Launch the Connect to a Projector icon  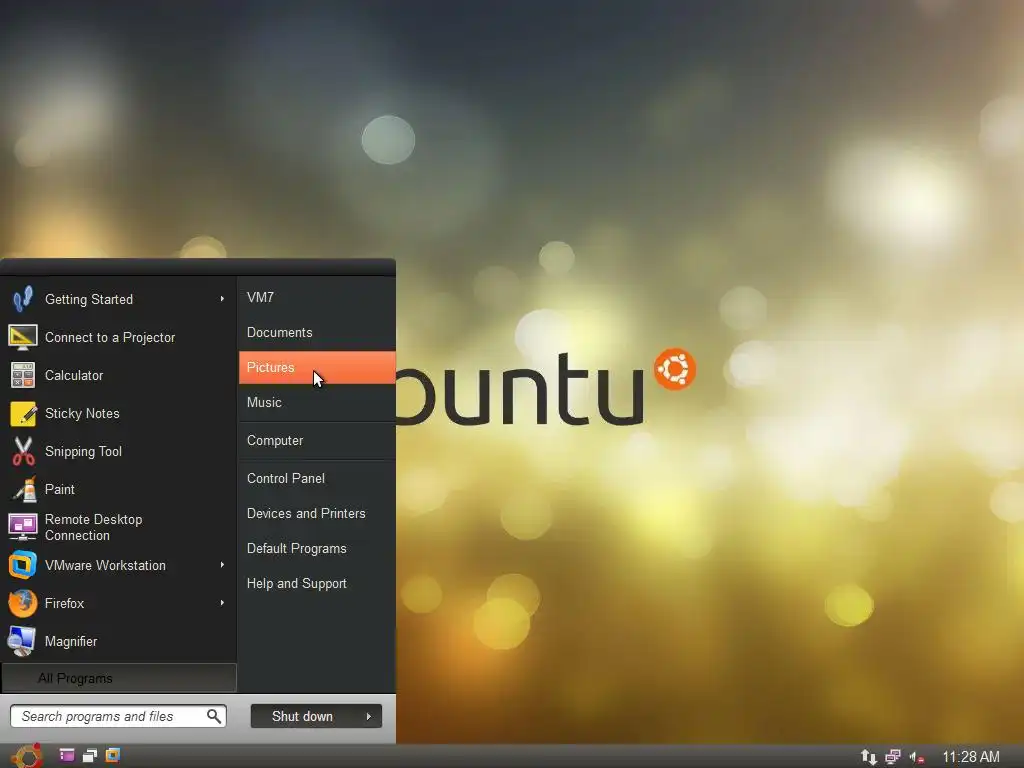(x=23, y=337)
